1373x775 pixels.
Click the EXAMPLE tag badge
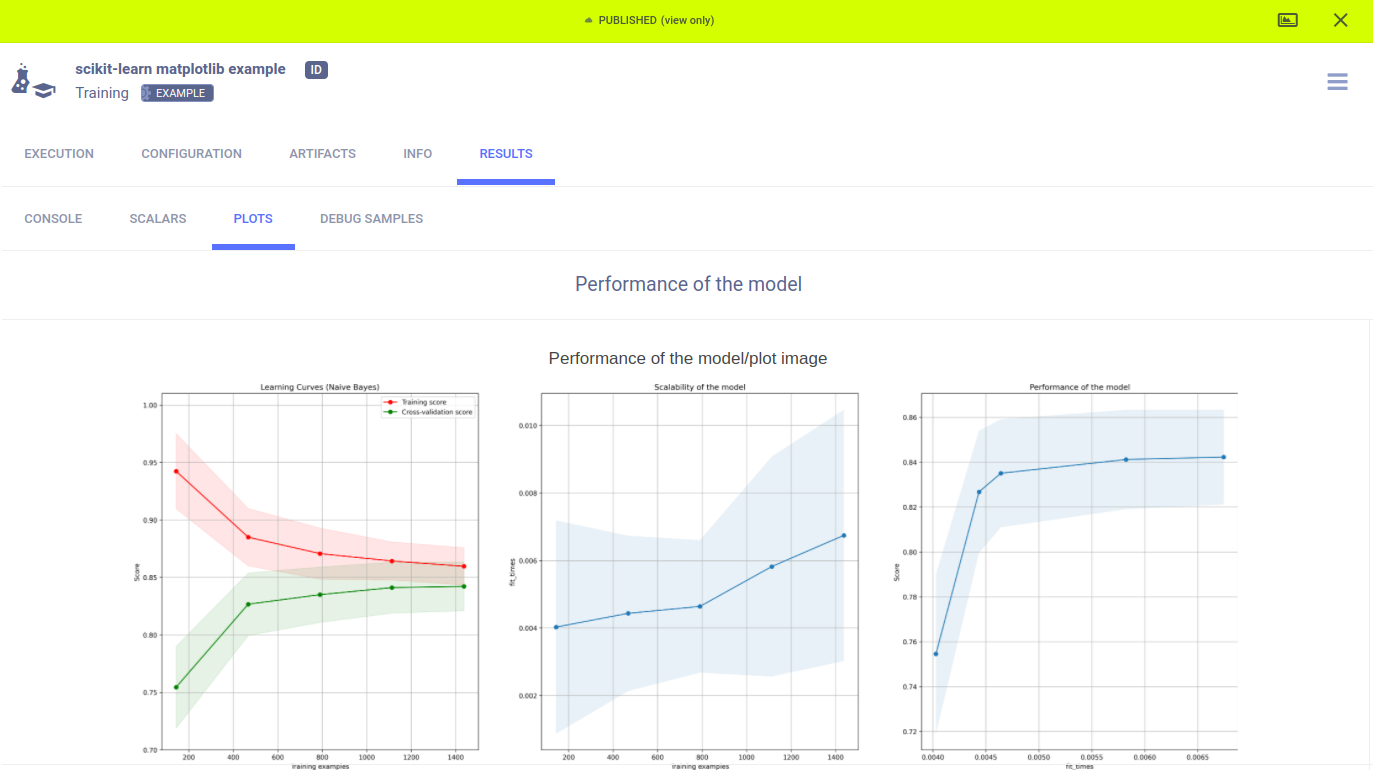(x=177, y=93)
